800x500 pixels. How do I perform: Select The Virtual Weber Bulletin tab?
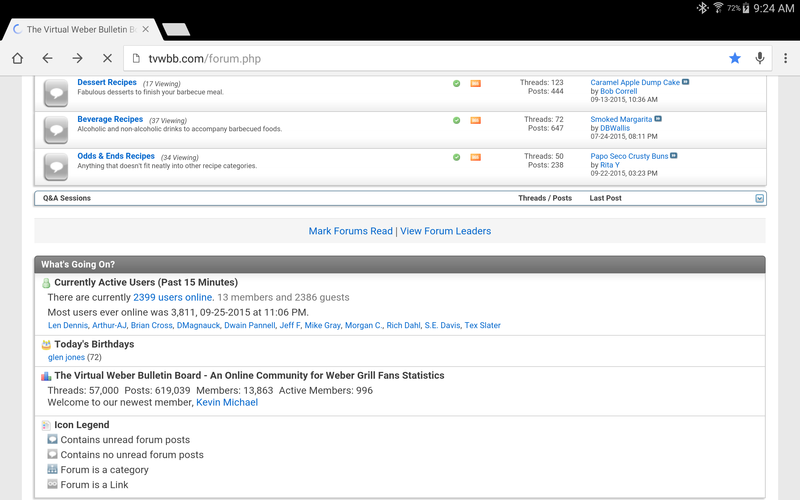tap(82, 29)
